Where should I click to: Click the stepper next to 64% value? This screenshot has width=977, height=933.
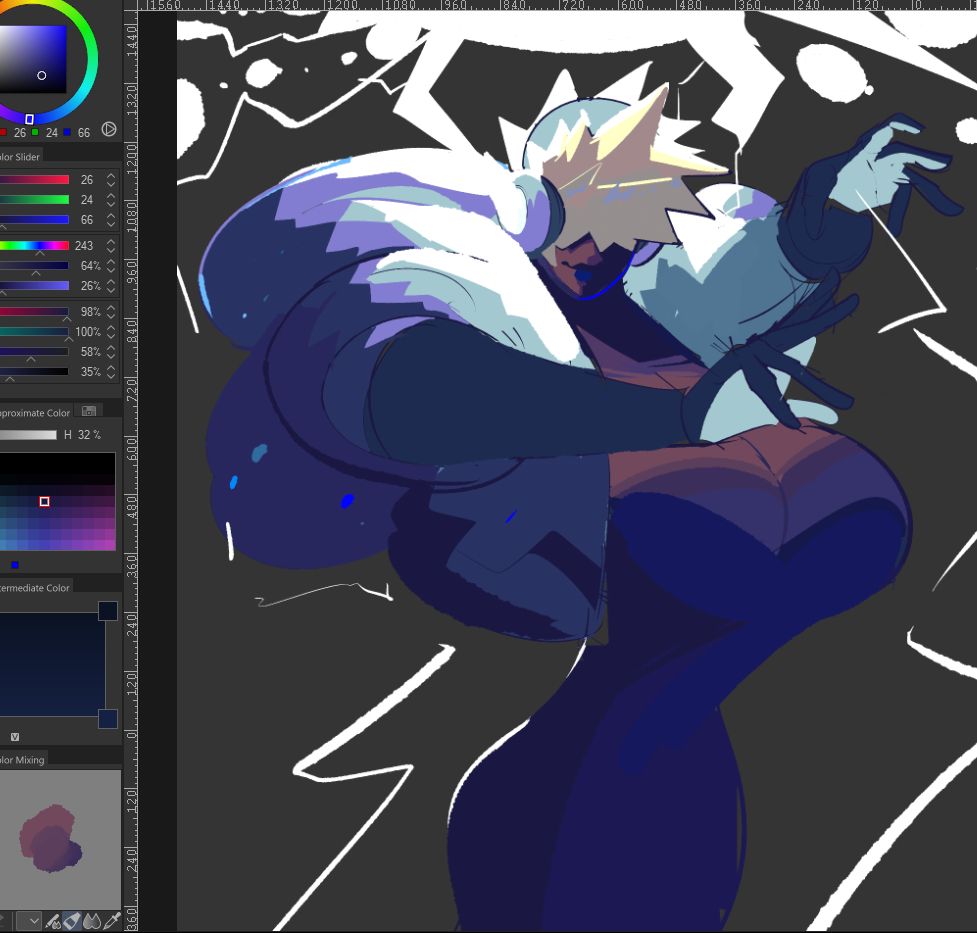pos(111,266)
